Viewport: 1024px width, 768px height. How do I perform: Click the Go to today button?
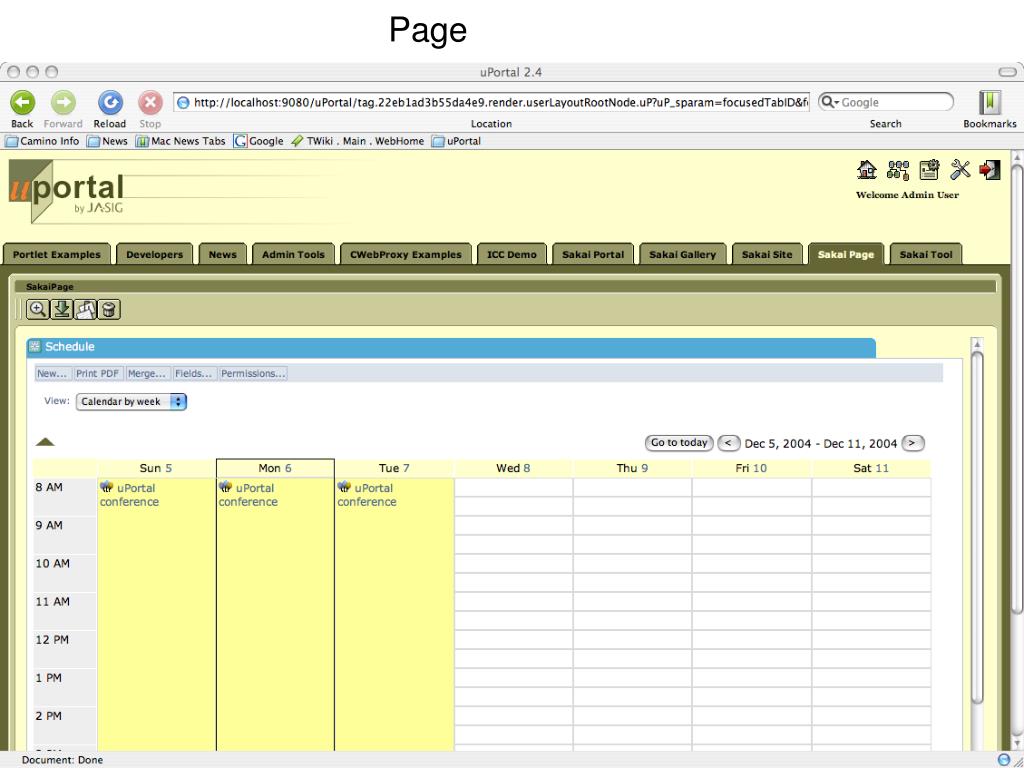(x=679, y=443)
